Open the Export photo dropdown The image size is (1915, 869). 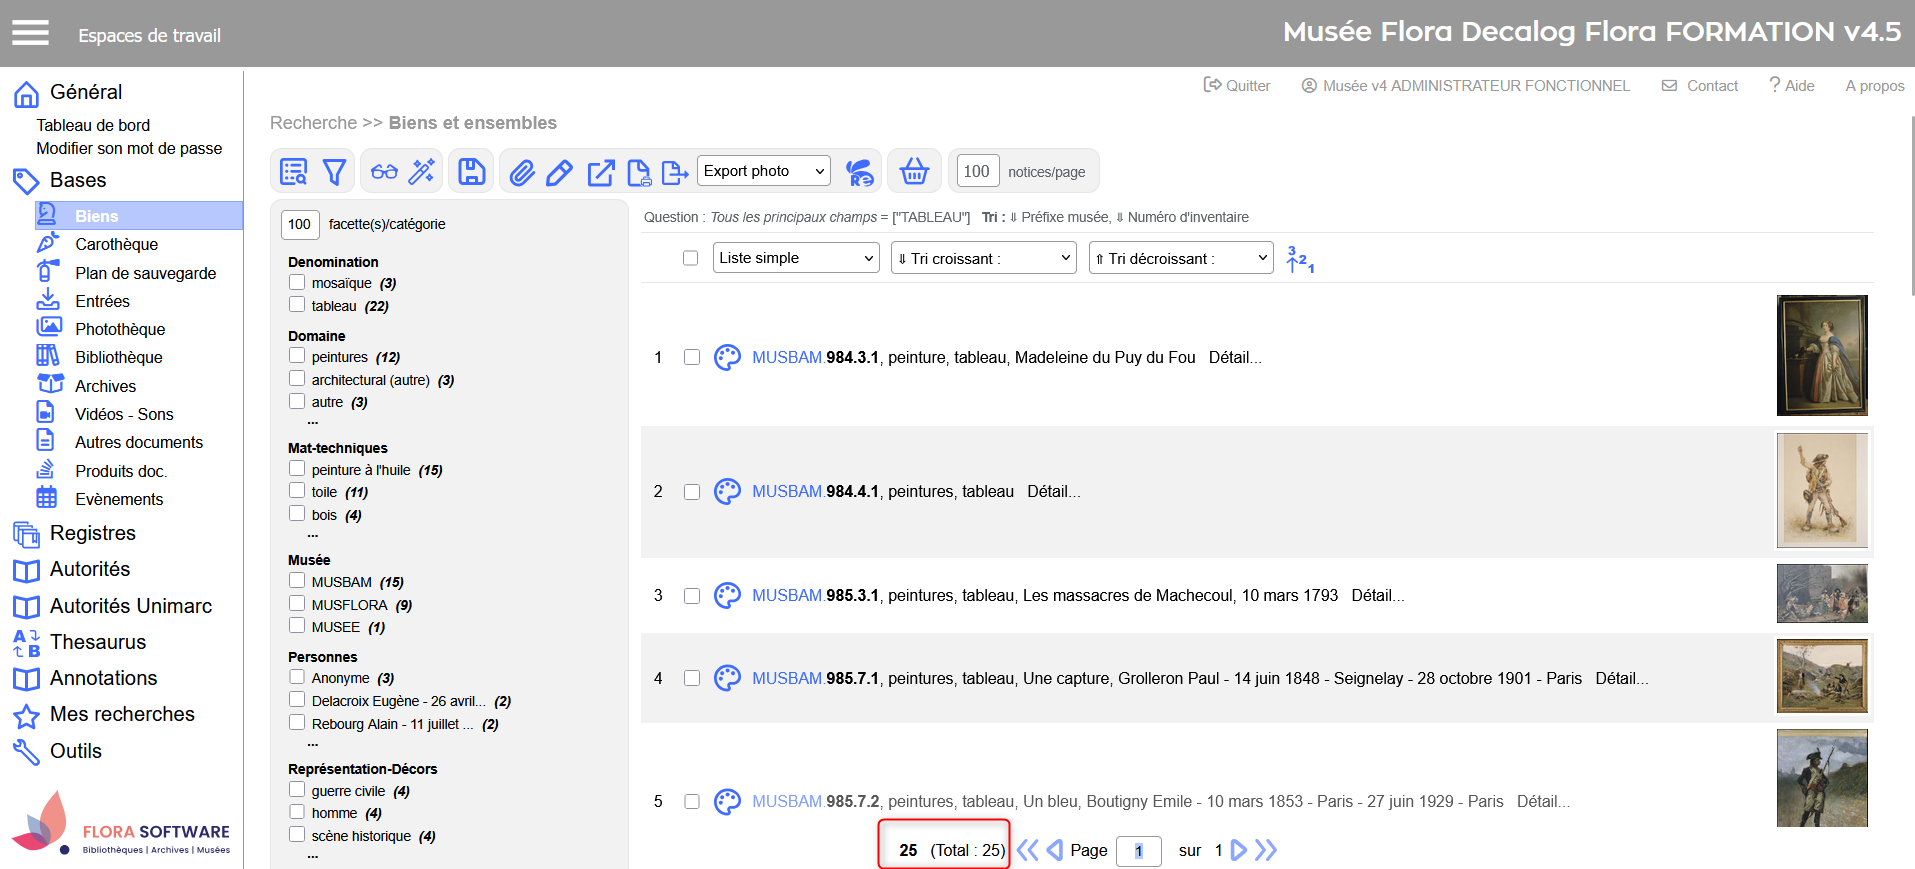click(x=764, y=171)
